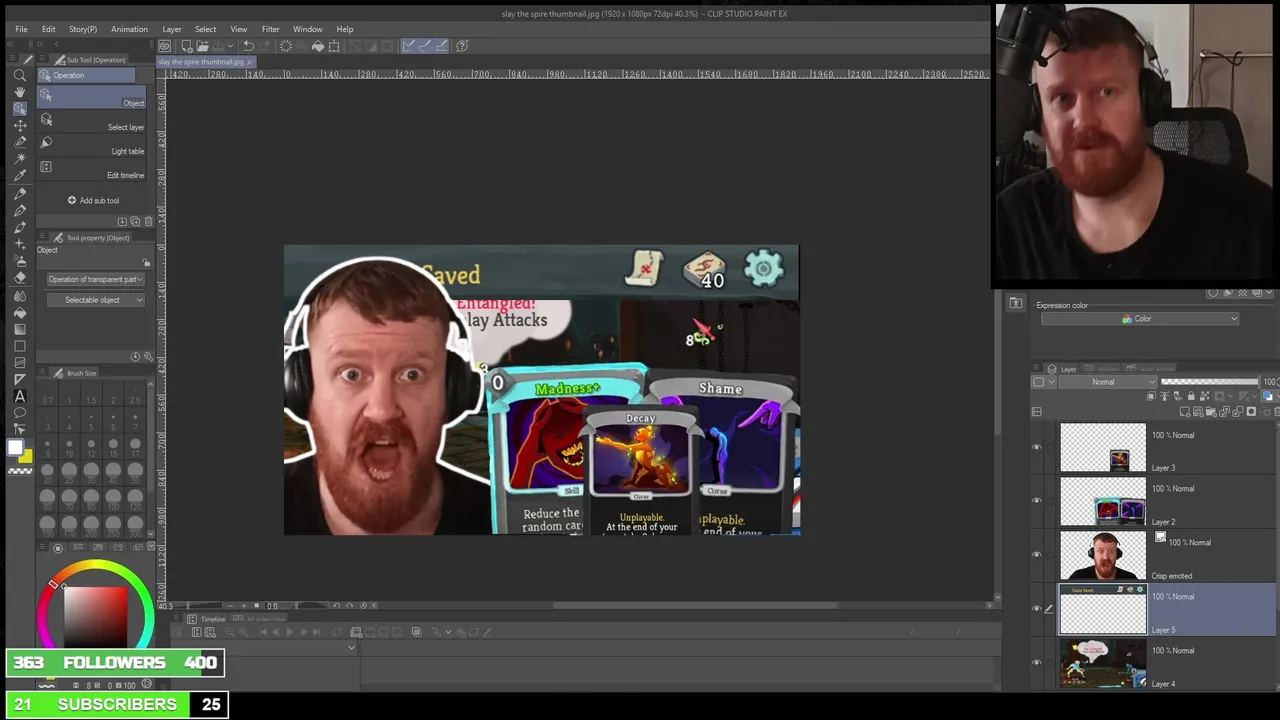Select the Crisp emoted layer thumbnail
The height and width of the screenshot is (720, 1280).
click(x=1103, y=555)
